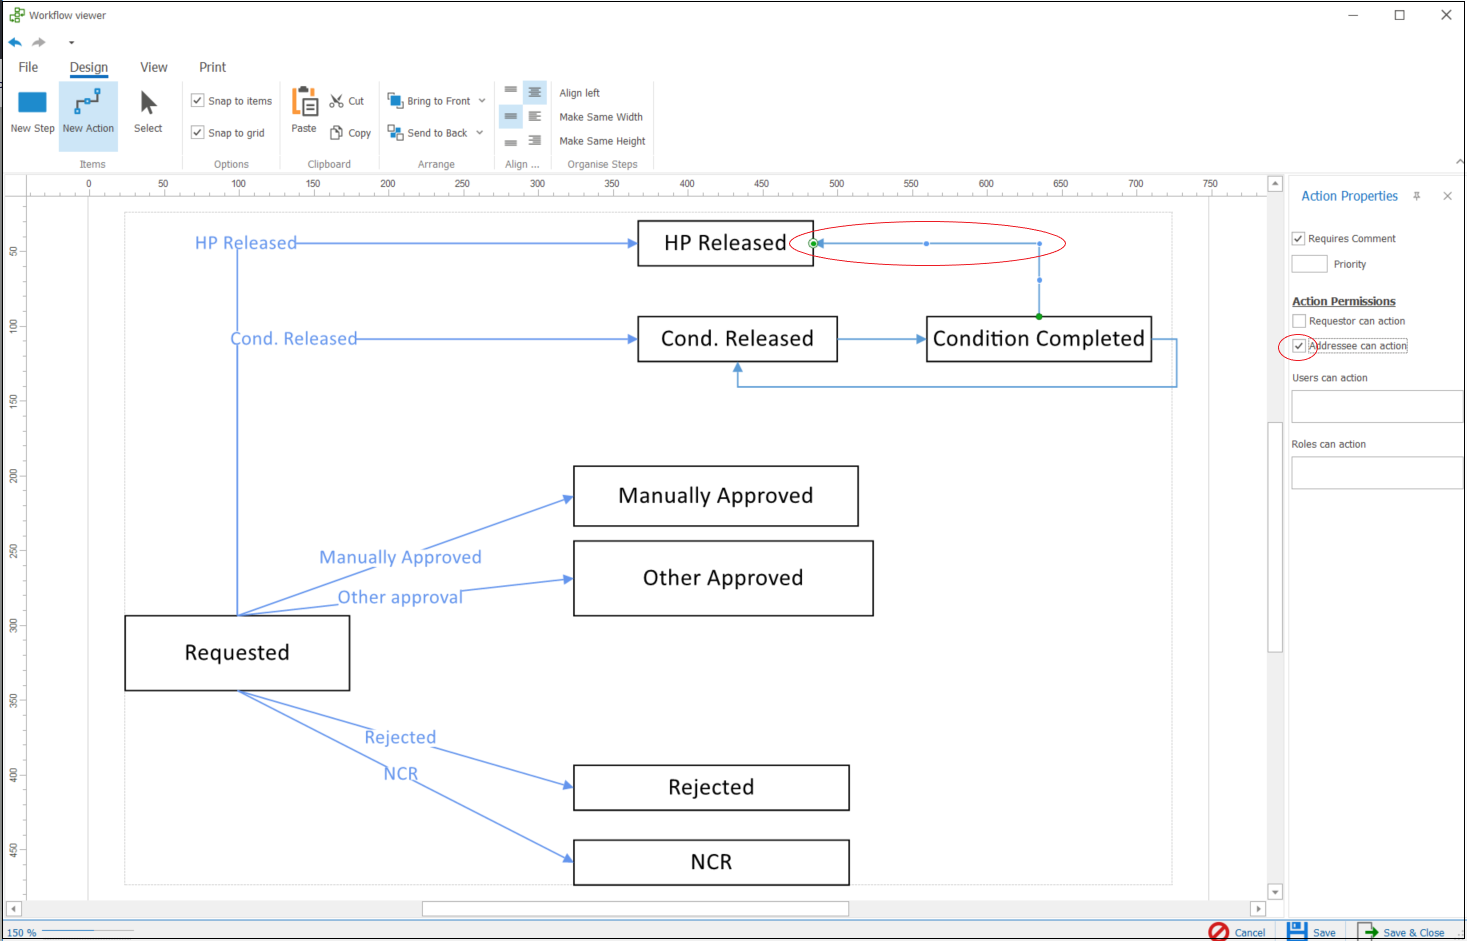This screenshot has width=1467, height=941.
Task: Click Save & Close
Action: [x=1401, y=932]
